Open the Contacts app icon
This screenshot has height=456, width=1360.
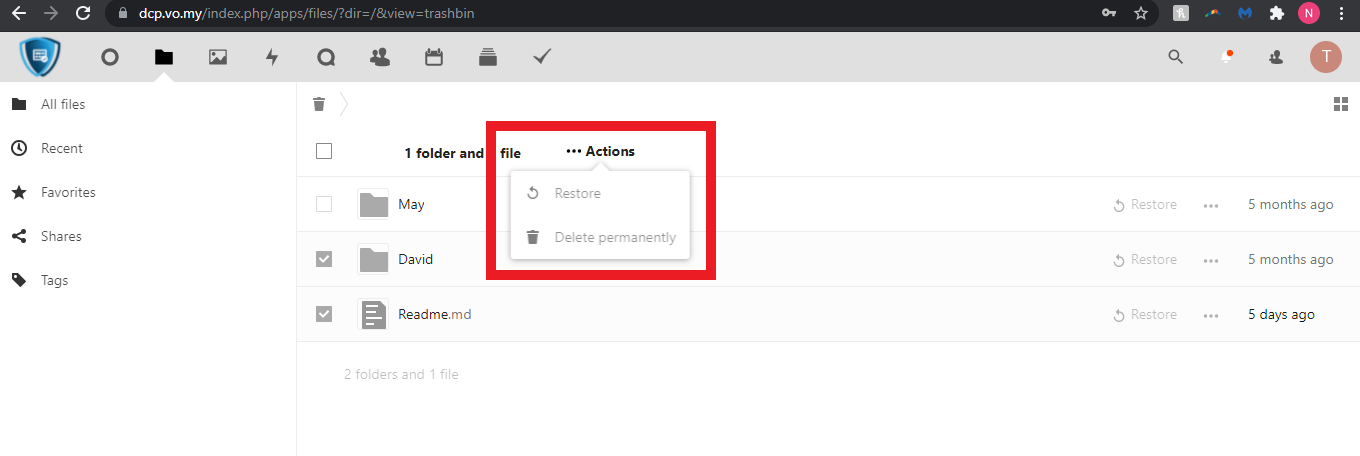pos(380,58)
